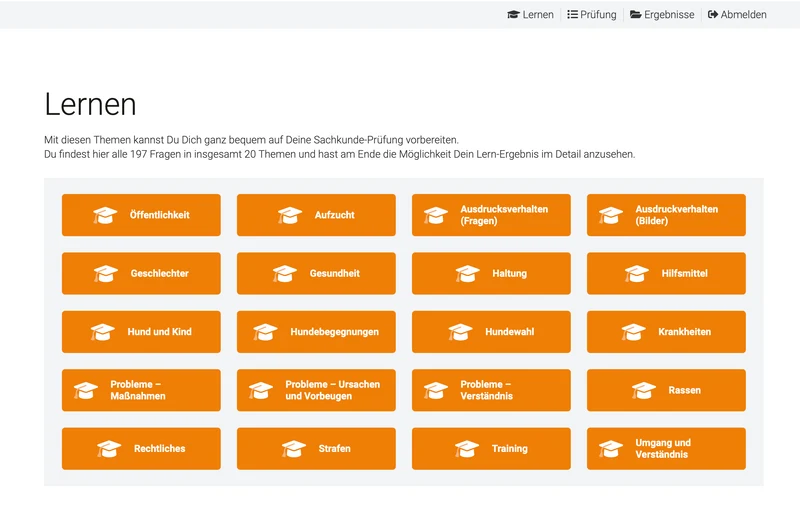
Task: Select the Probleme – Verständnis topic
Action: click(491, 390)
